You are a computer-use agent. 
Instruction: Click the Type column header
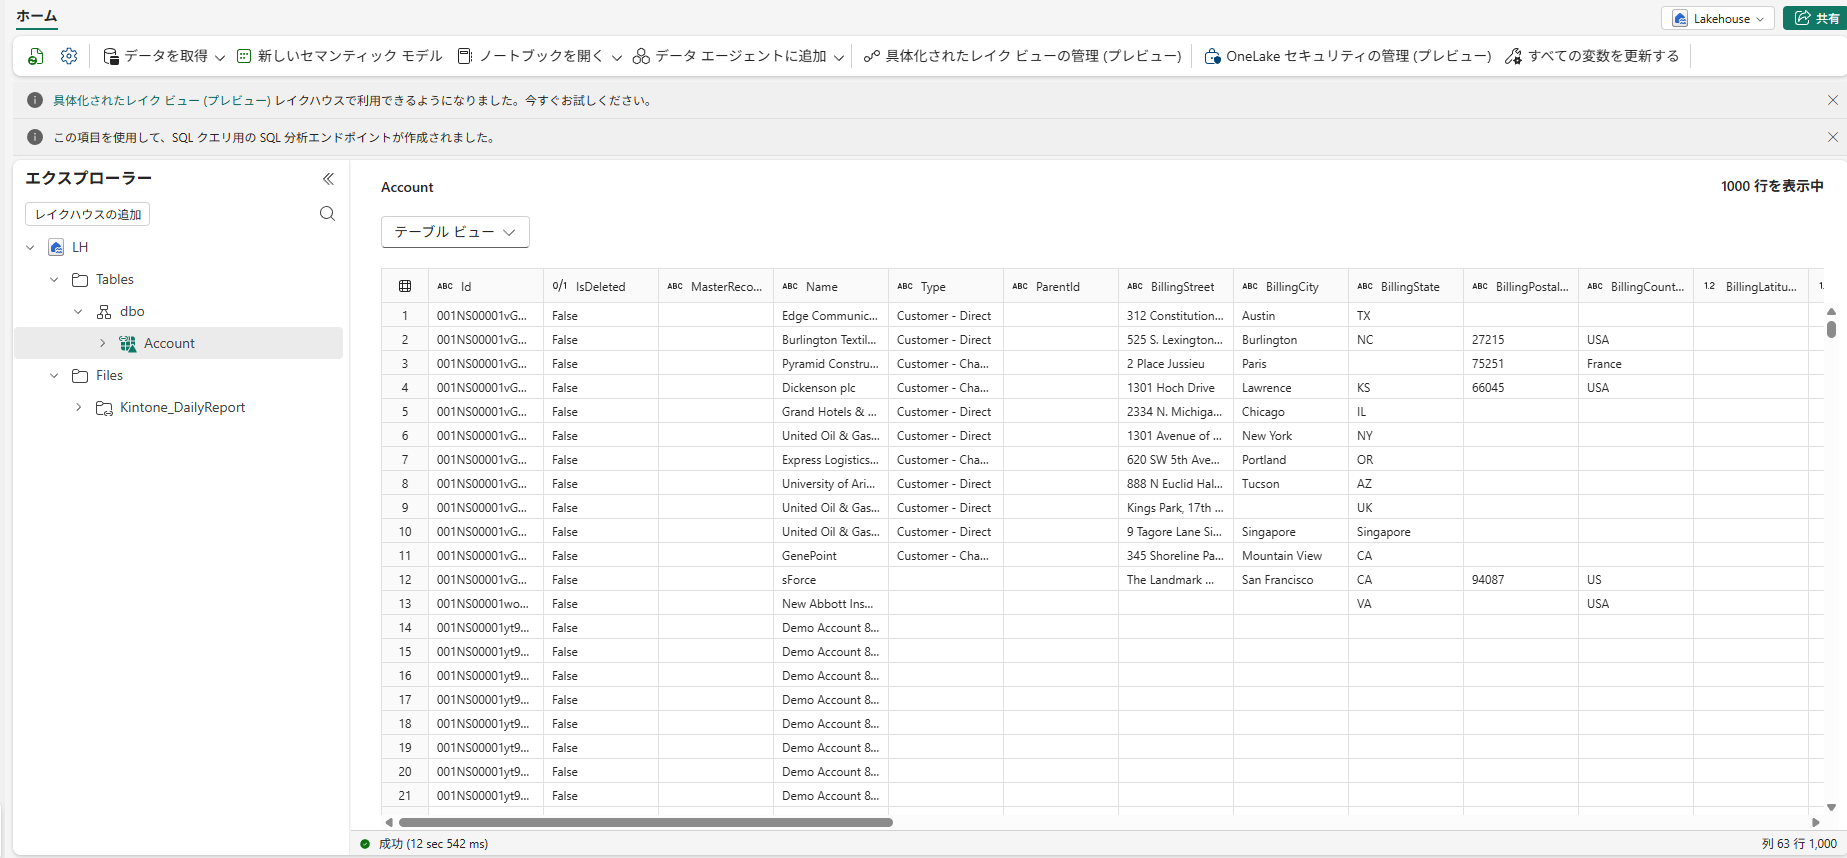(946, 286)
